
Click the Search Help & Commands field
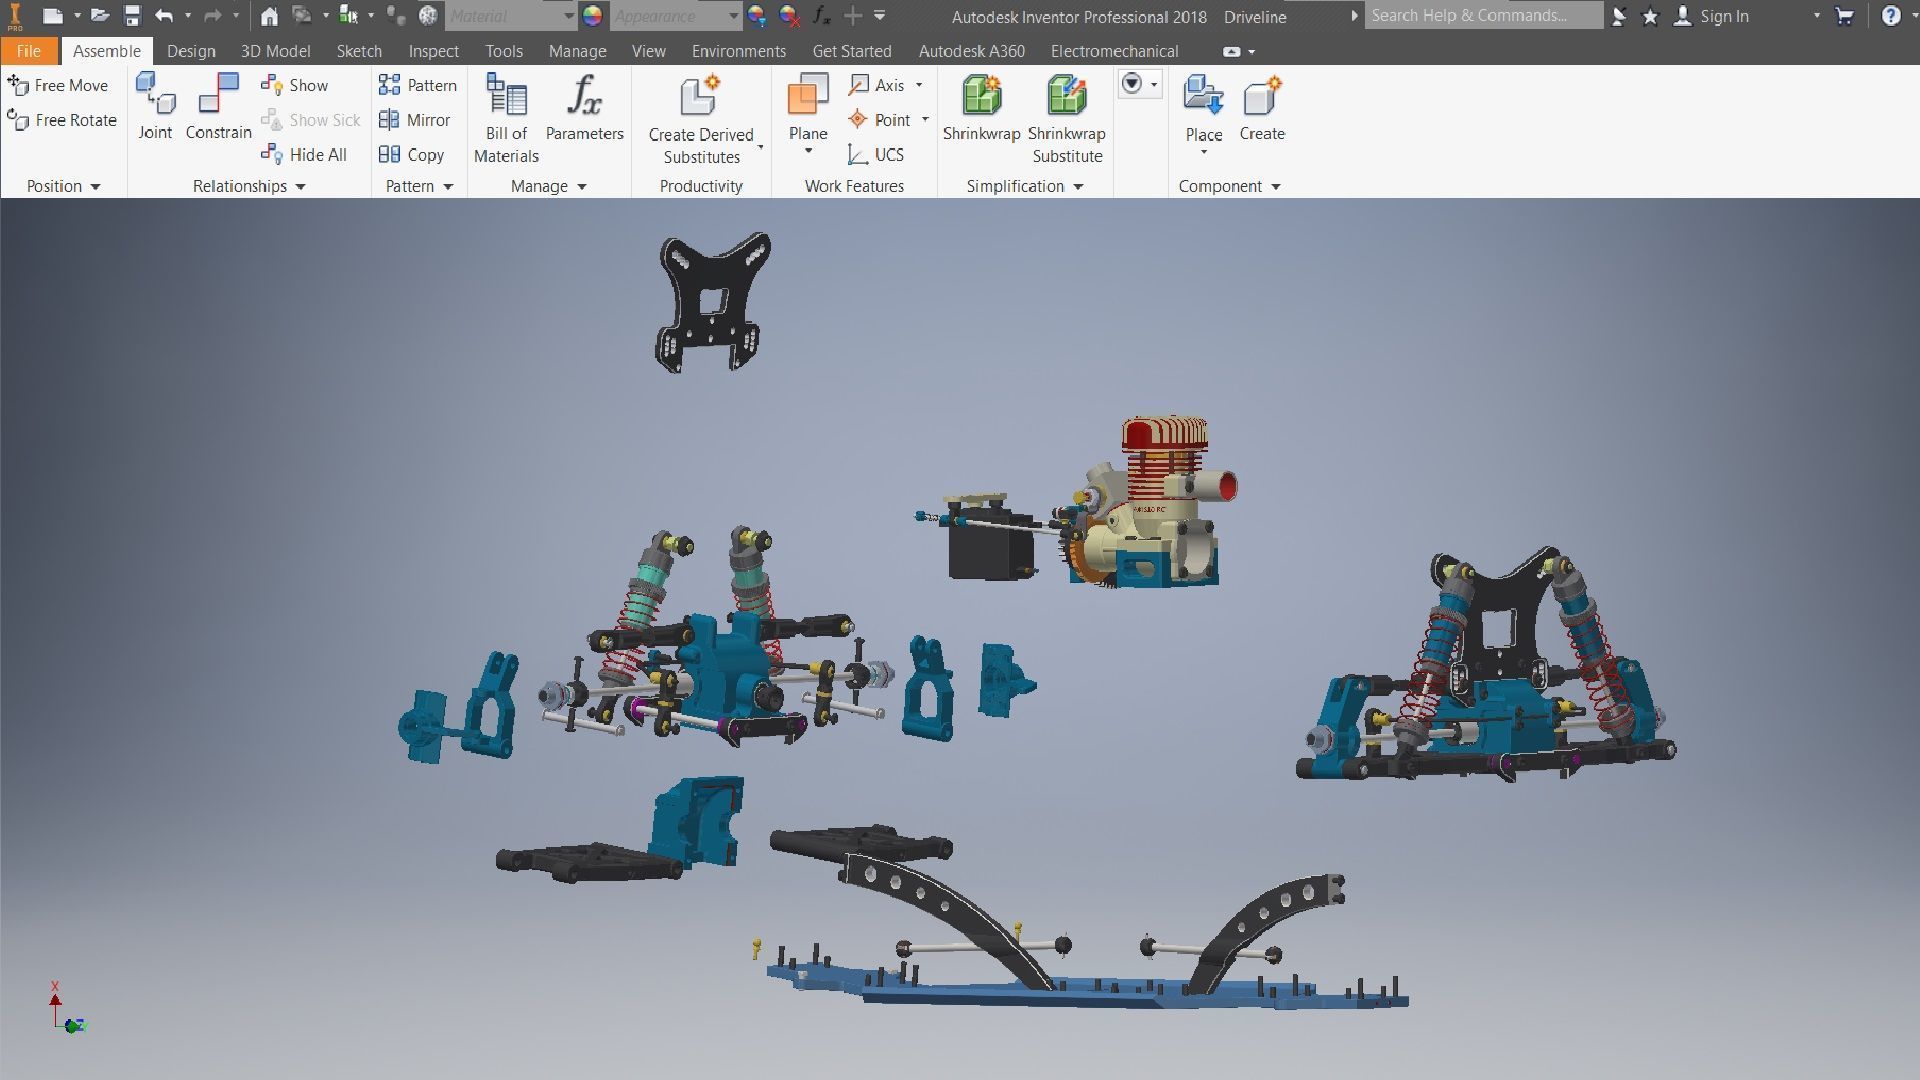coord(1482,16)
